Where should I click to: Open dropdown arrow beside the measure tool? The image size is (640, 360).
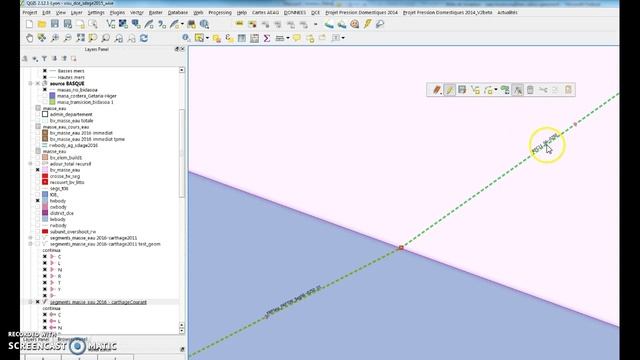point(288,38)
